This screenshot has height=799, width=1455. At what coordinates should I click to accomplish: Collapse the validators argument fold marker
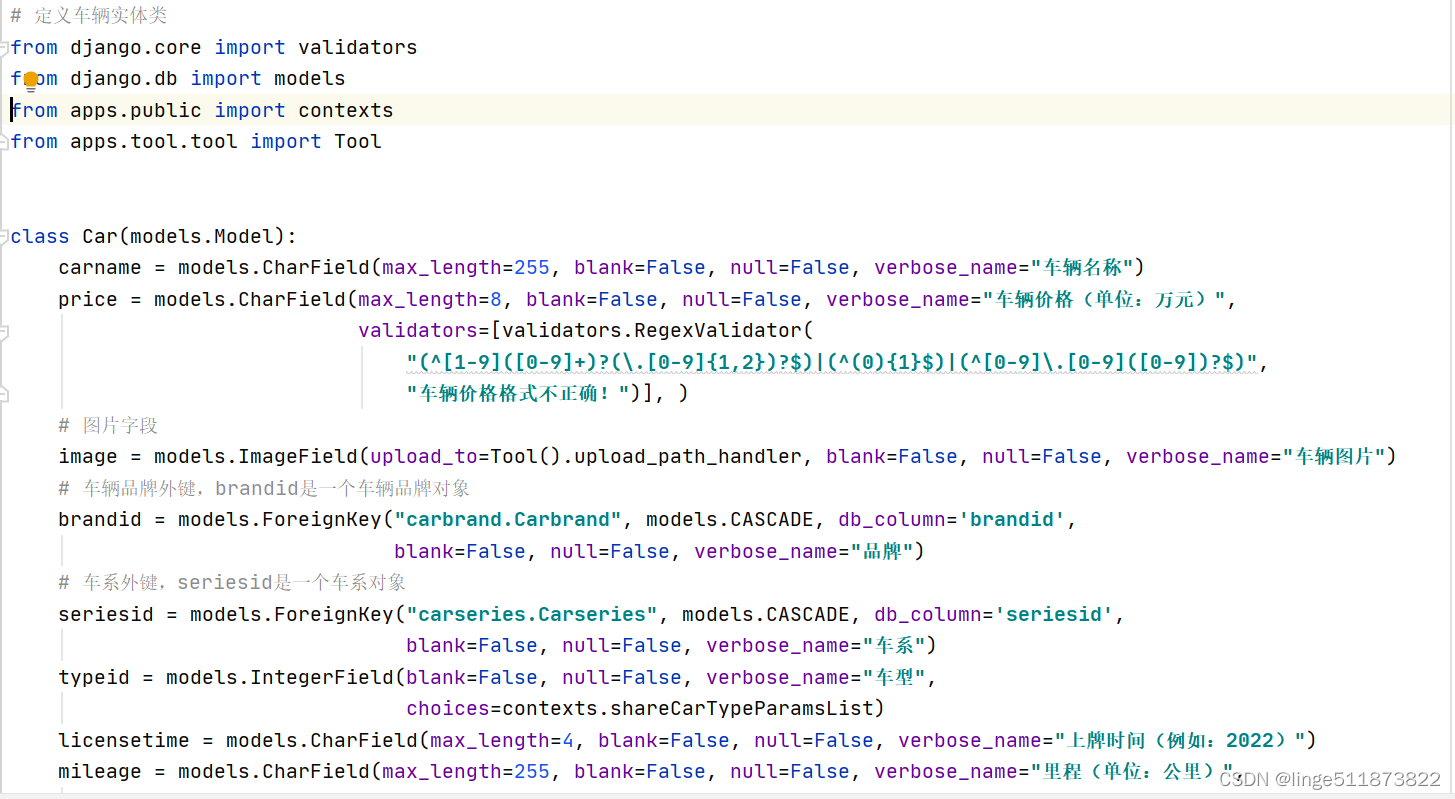click(x=4, y=331)
